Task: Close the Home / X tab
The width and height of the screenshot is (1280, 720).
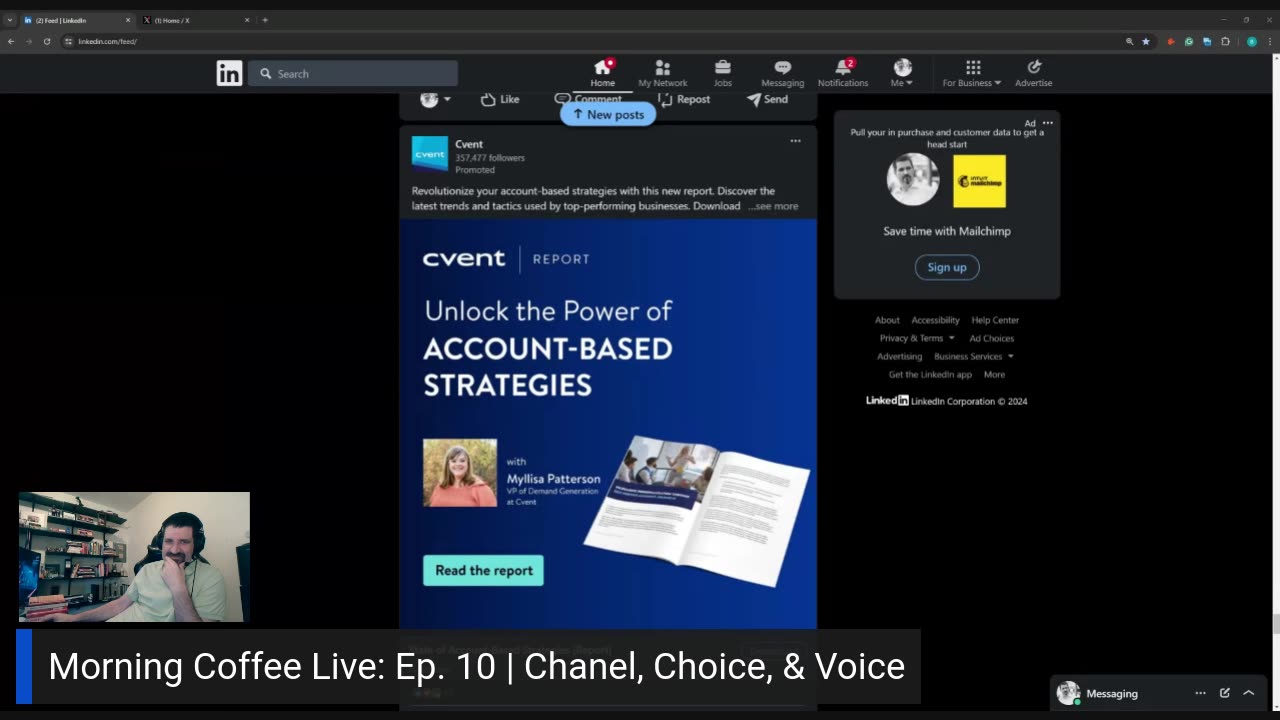Action: [247, 20]
